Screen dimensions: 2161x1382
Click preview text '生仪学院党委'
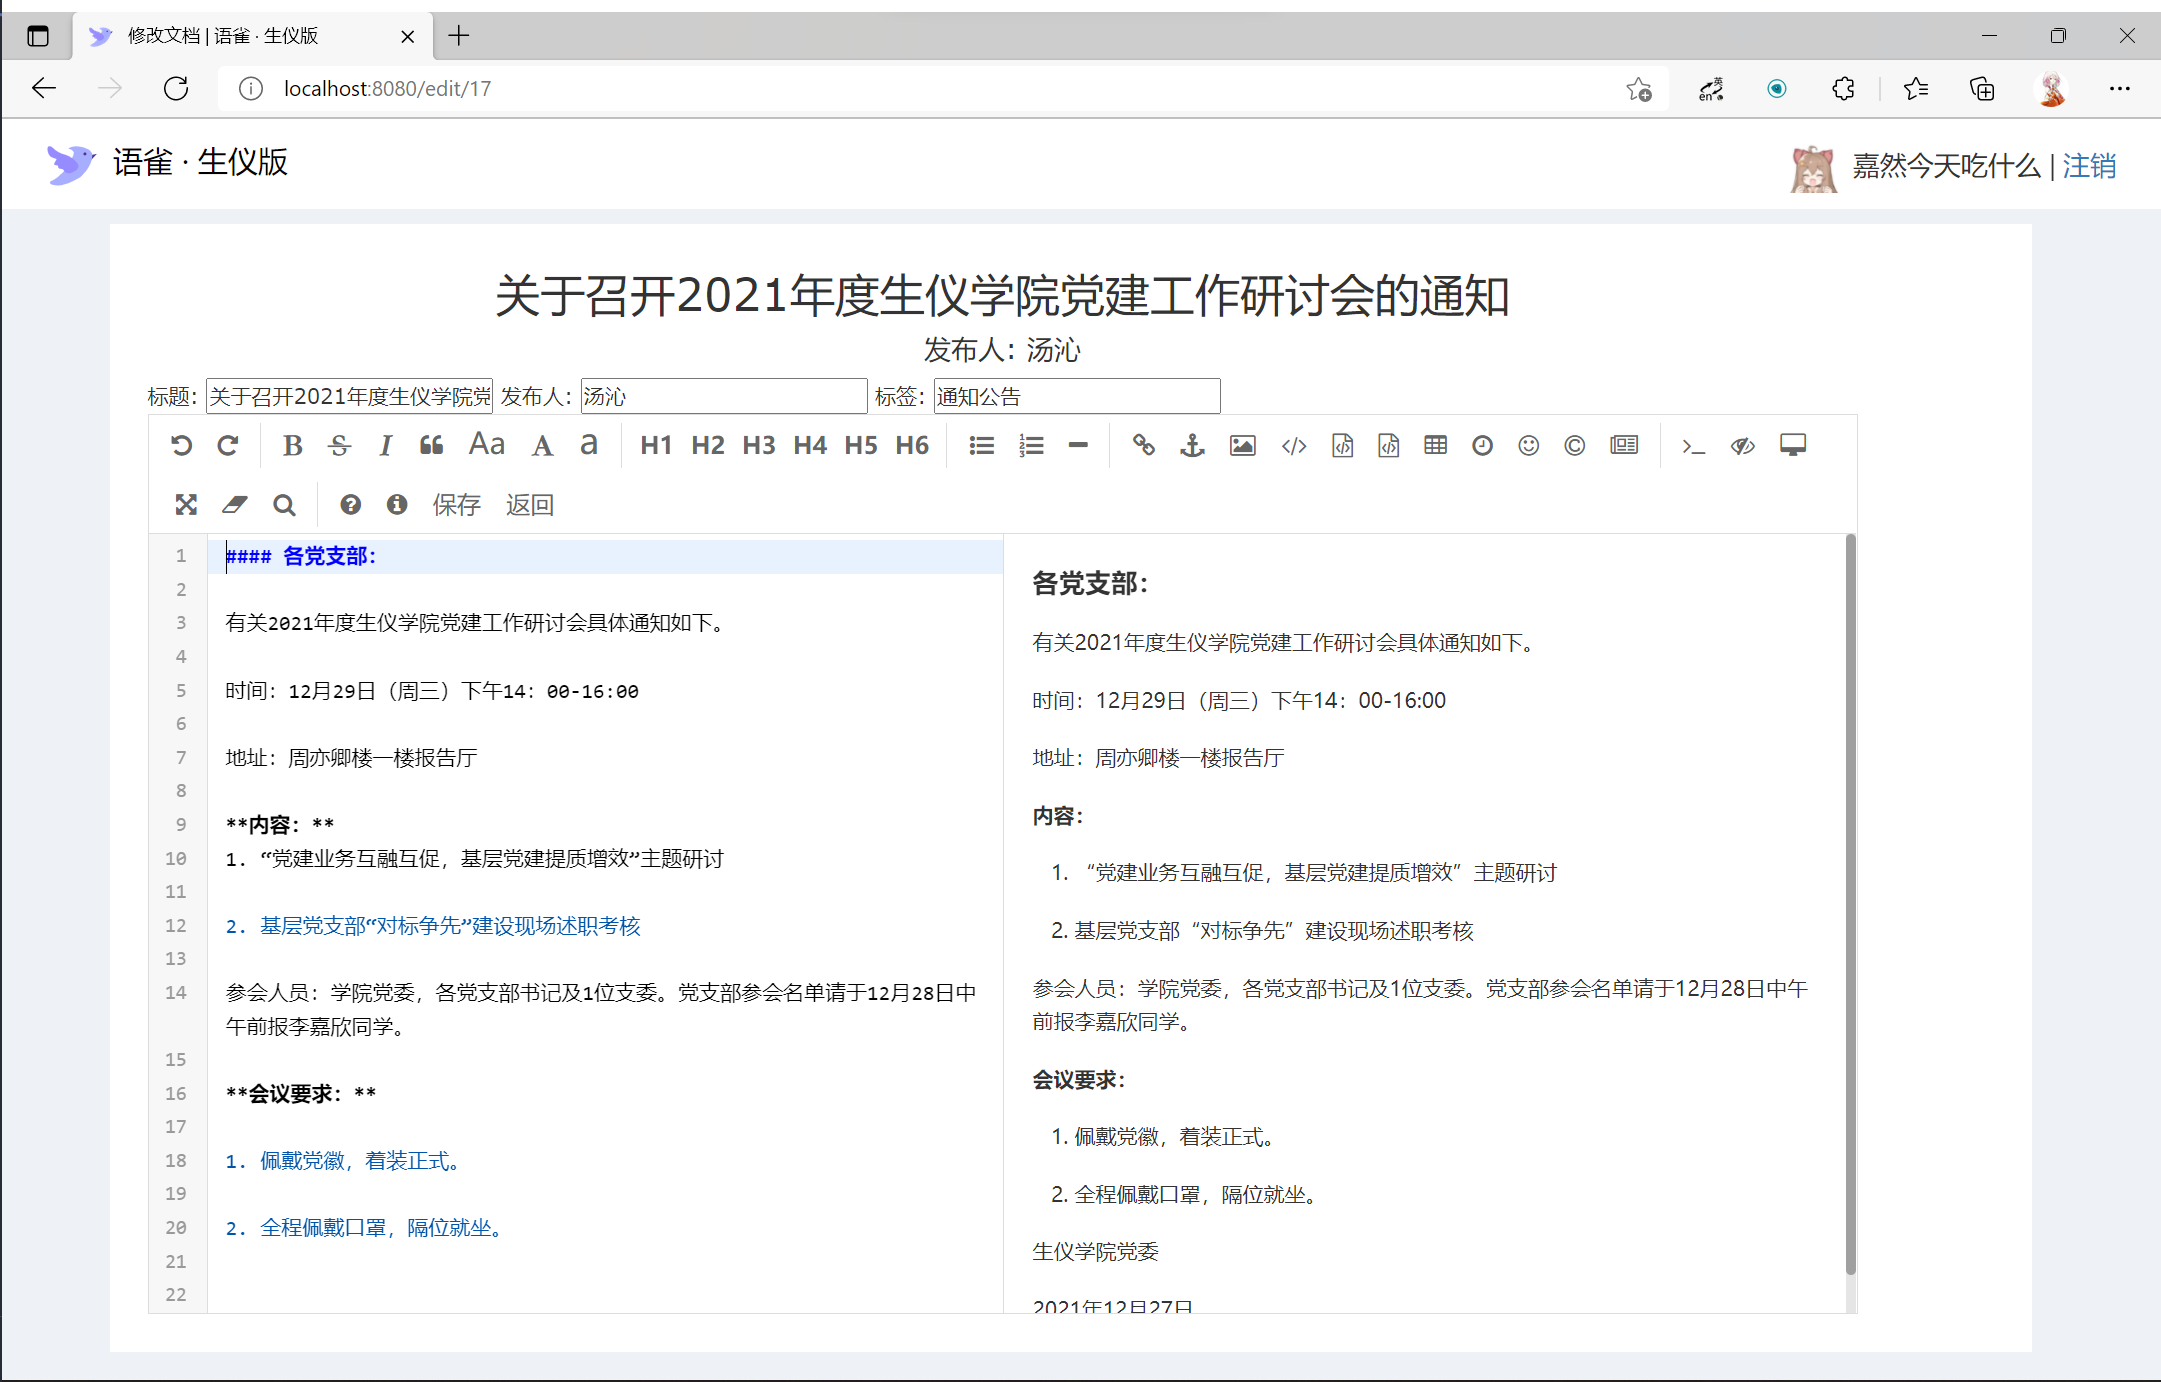tap(1095, 1252)
